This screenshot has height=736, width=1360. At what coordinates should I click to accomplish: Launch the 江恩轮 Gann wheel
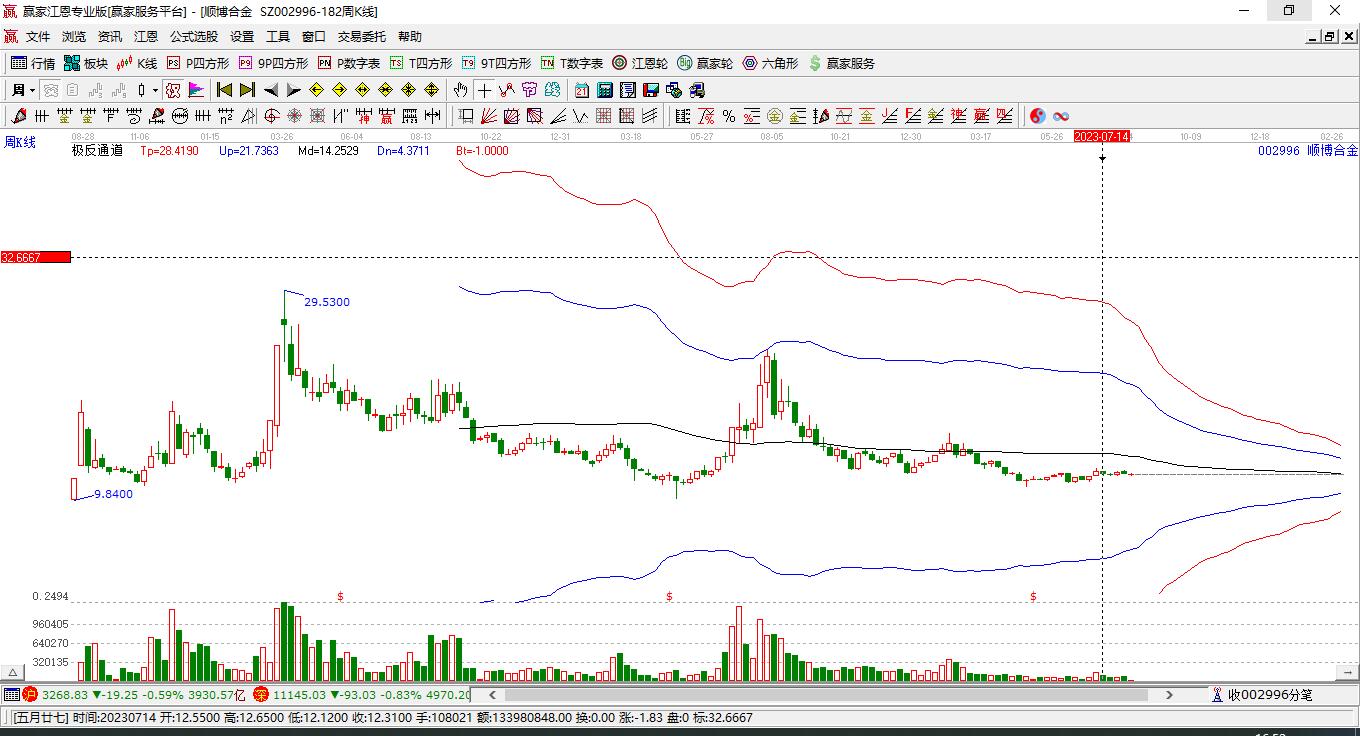640,63
